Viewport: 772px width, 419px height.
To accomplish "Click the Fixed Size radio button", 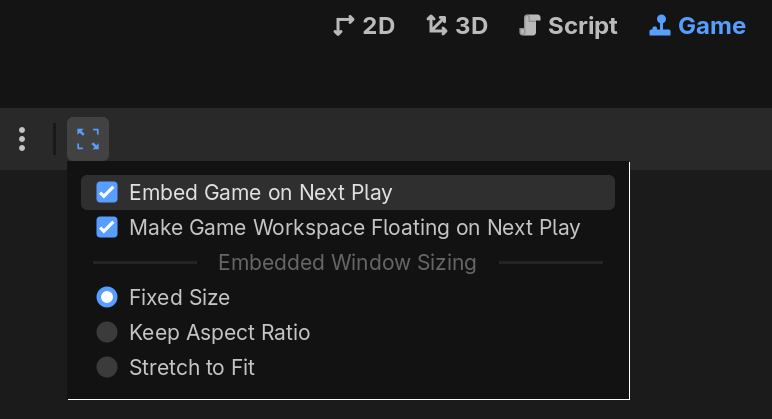I will point(107,297).
